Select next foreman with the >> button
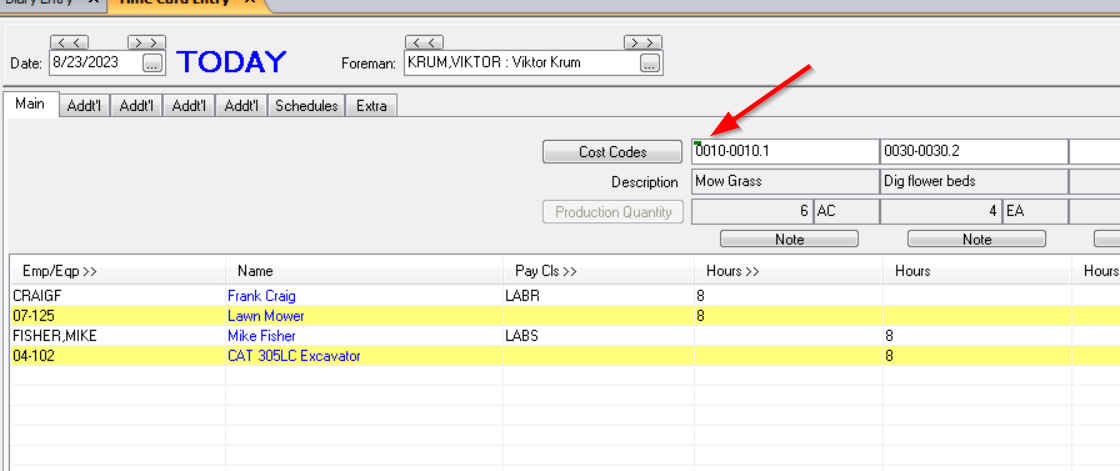Screen dimensions: 1120x471 tap(643, 43)
